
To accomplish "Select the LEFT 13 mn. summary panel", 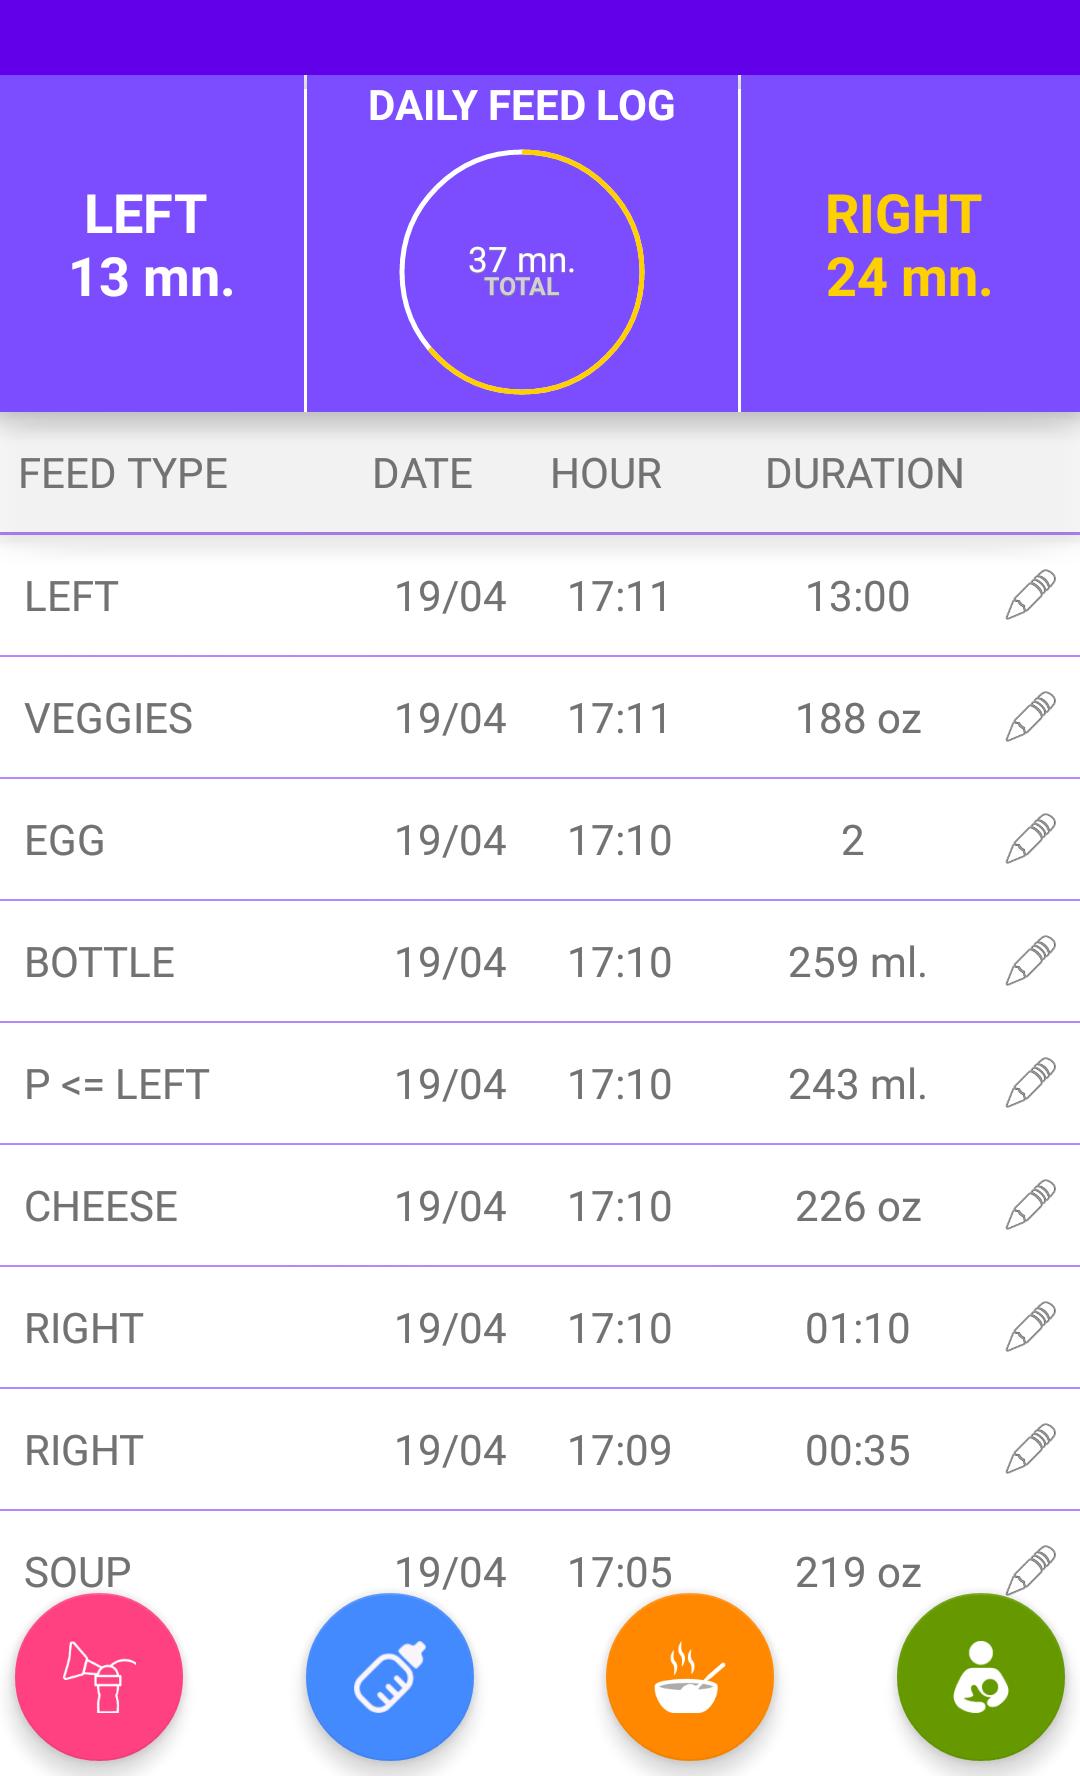I will pos(152,245).
